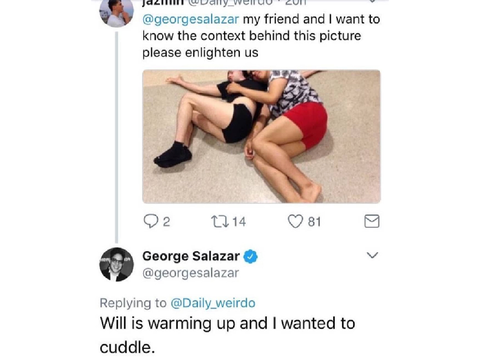Retweet jazmin's tweet using the retweet icon

click(220, 221)
